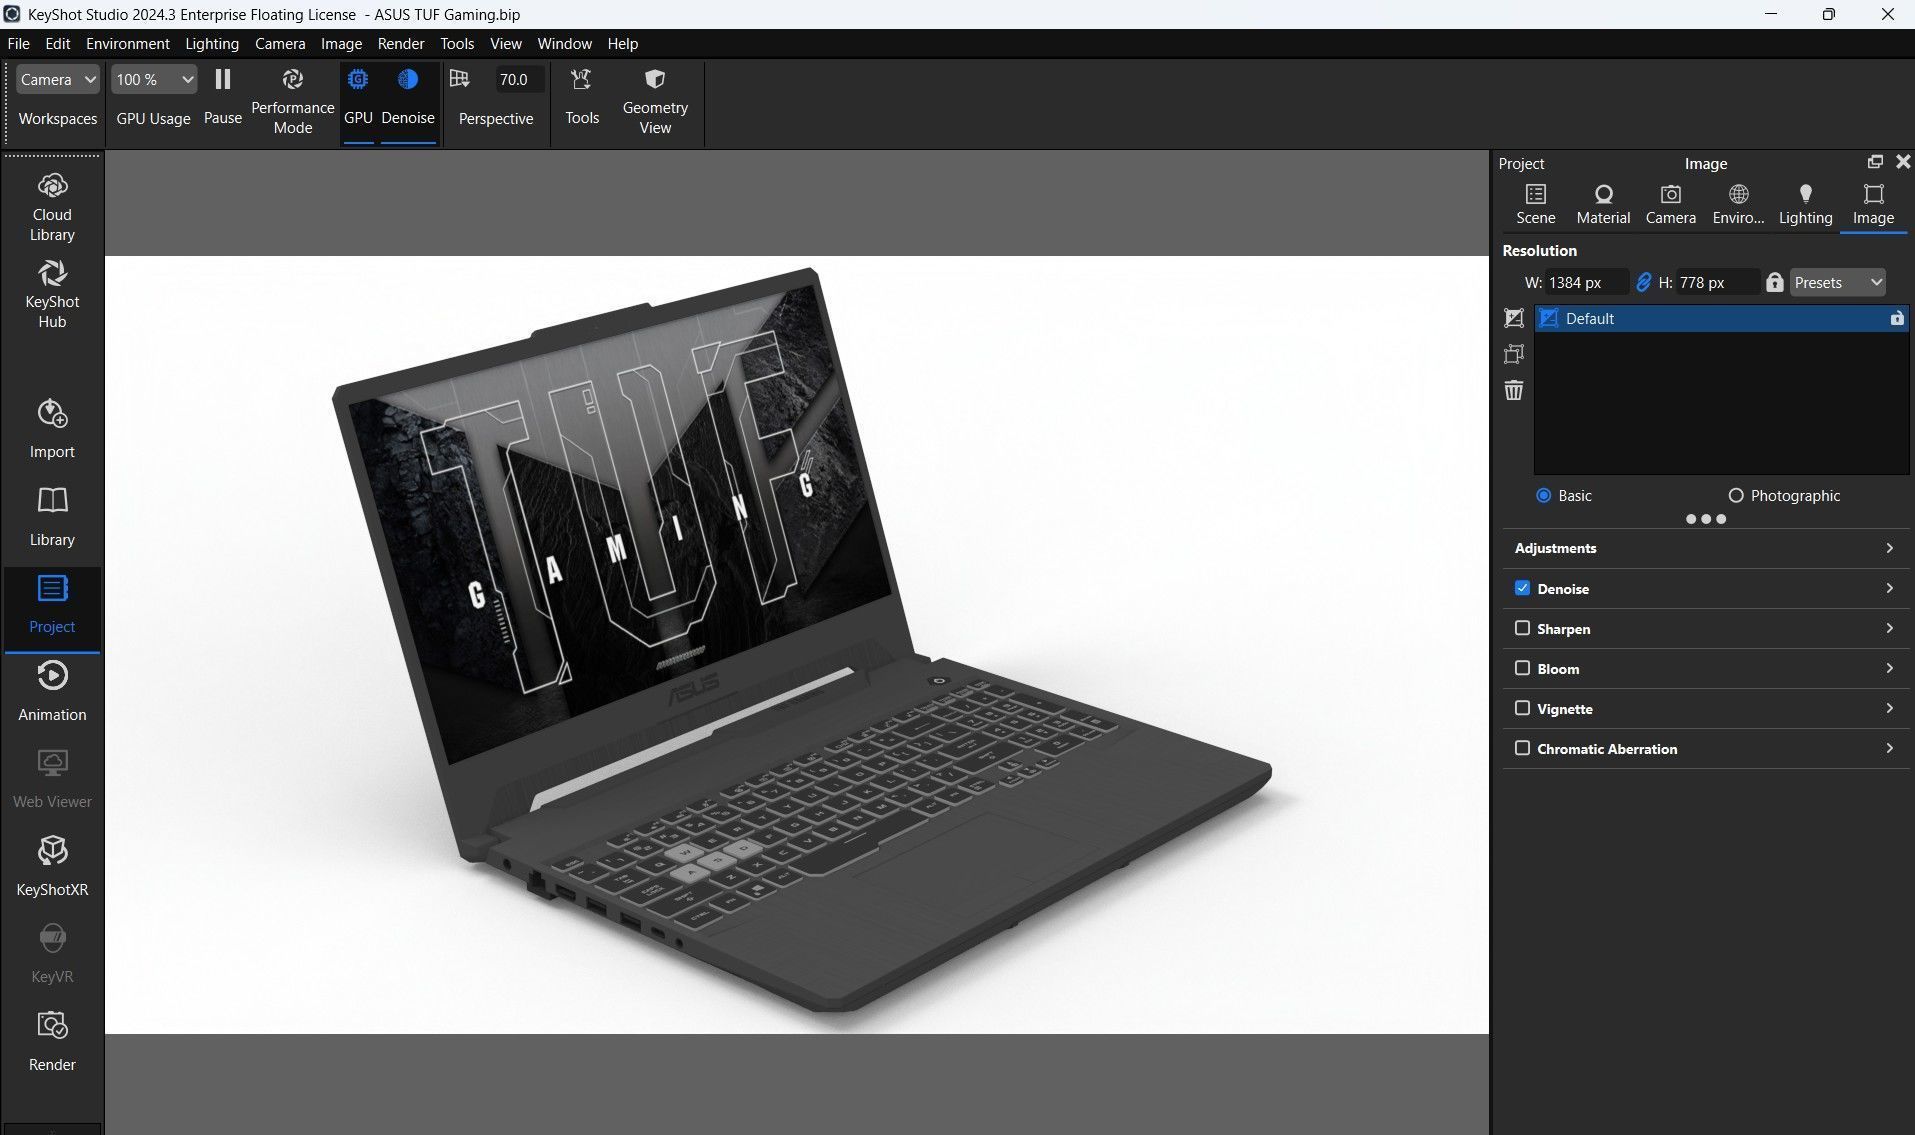
Task: Expand the Sharpen settings arrow
Action: point(1889,628)
